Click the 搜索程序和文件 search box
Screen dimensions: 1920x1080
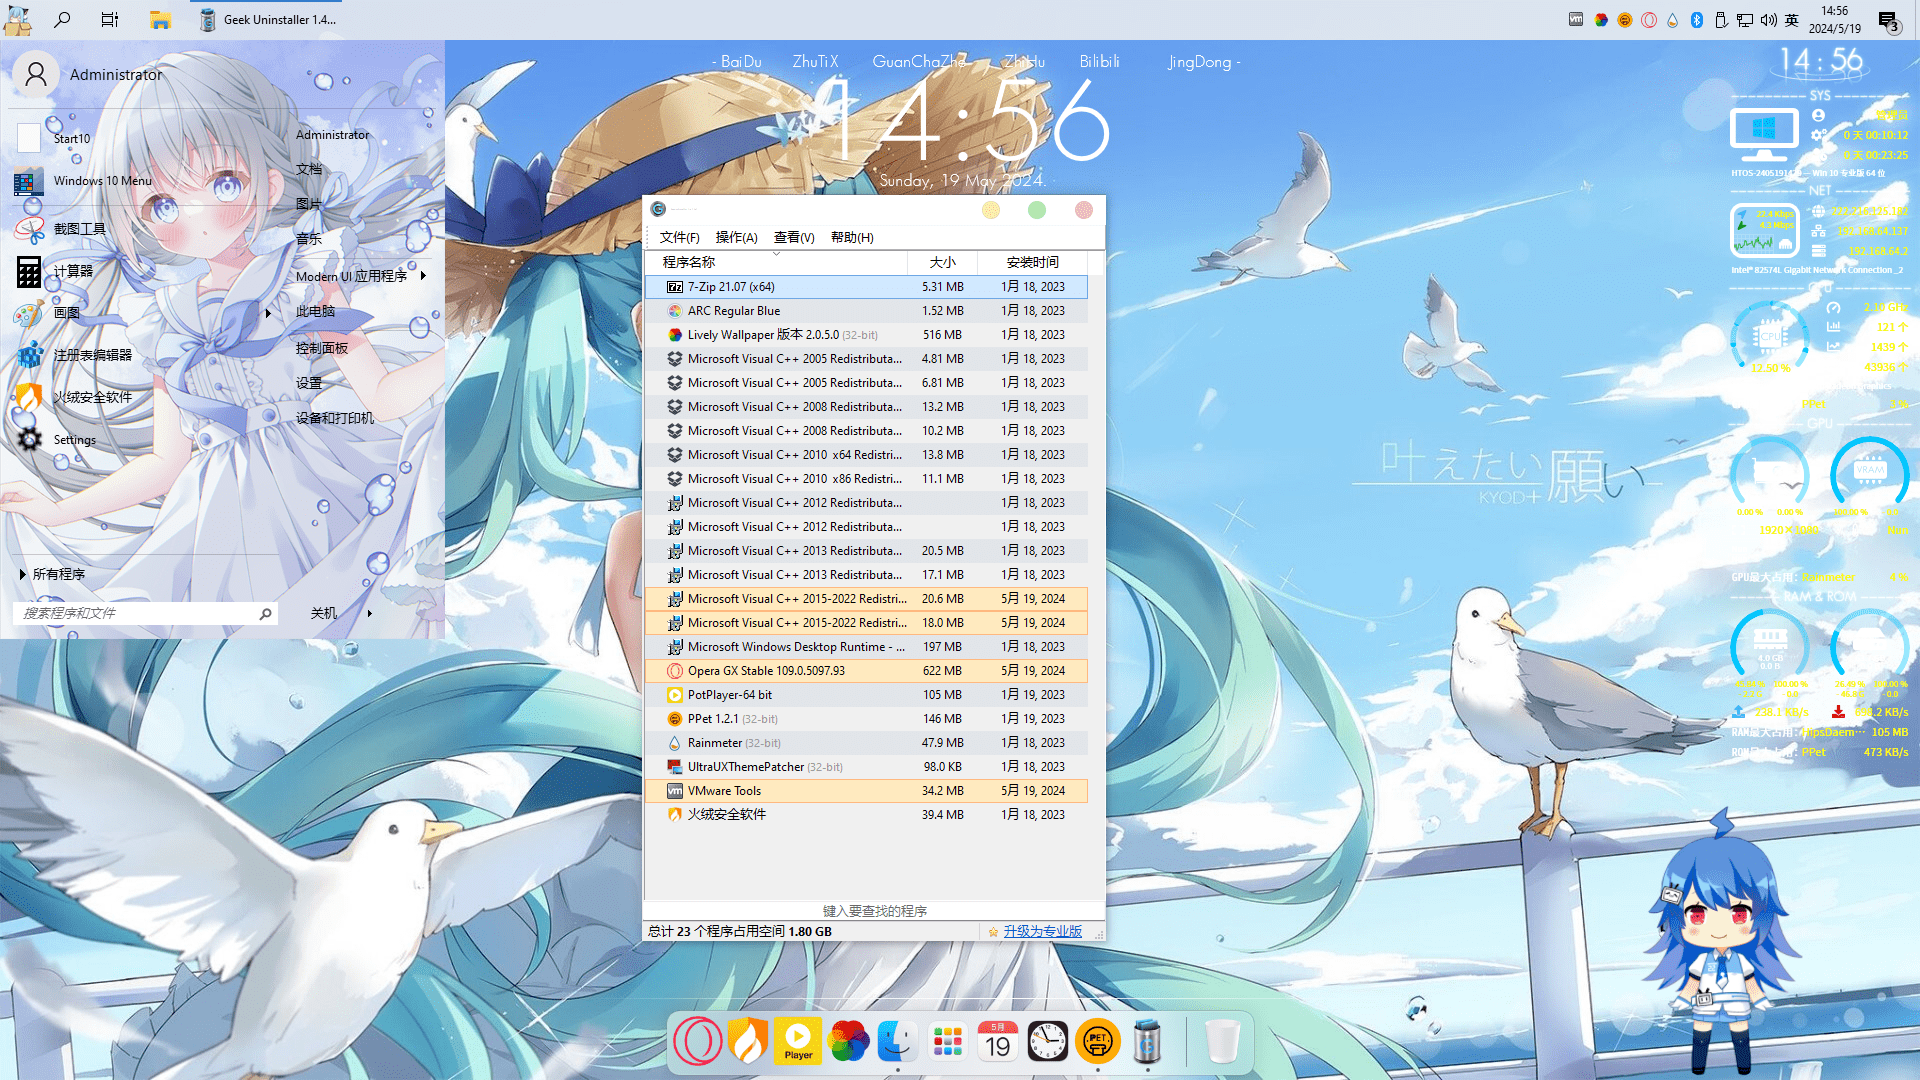[x=146, y=613]
